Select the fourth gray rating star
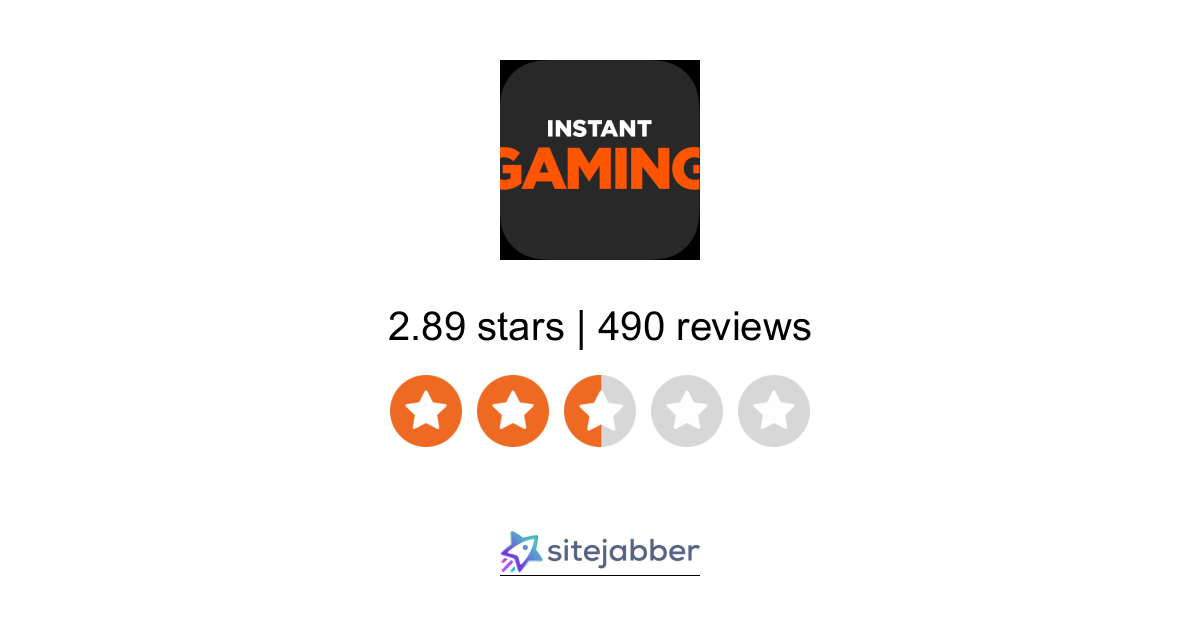Screen dimensions: 1200x630 687,411
